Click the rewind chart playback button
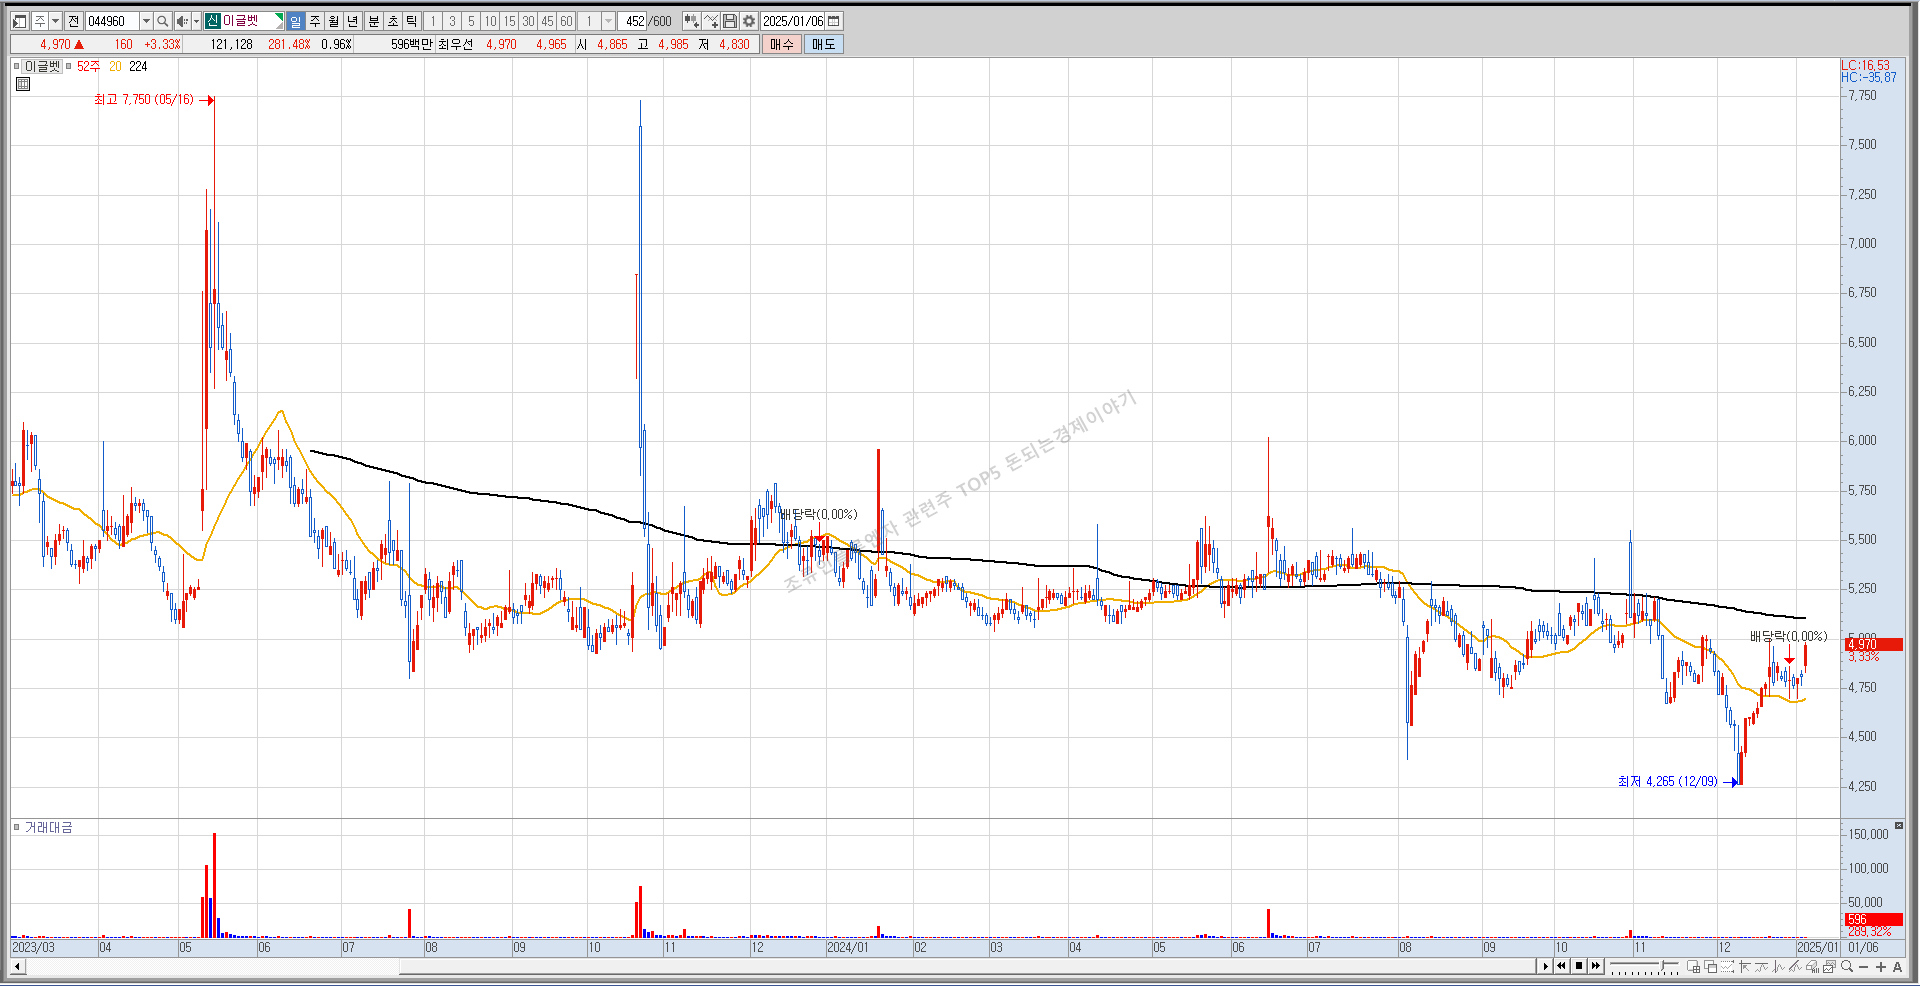Image resolution: width=1920 pixels, height=986 pixels. pos(1562,966)
